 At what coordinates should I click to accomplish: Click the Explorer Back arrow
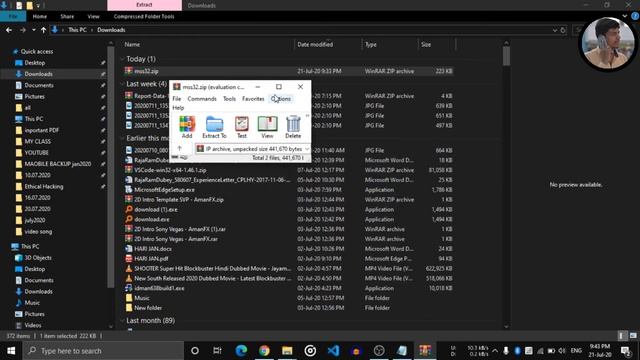(x=9, y=30)
